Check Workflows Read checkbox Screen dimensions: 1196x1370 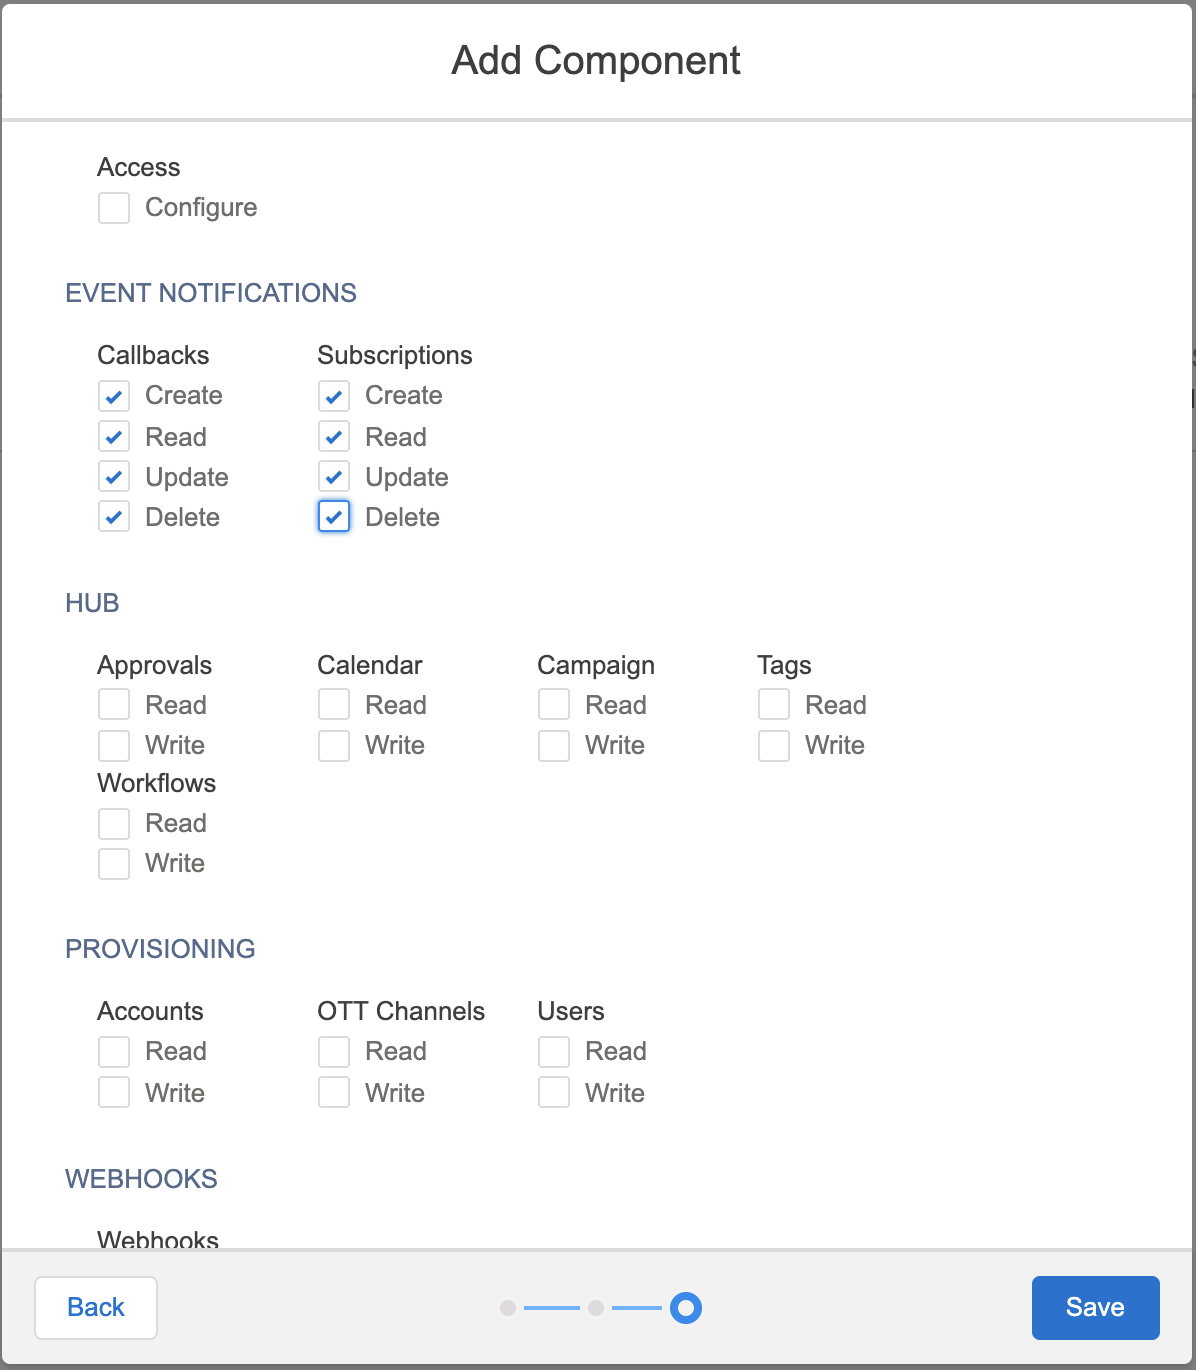114,824
